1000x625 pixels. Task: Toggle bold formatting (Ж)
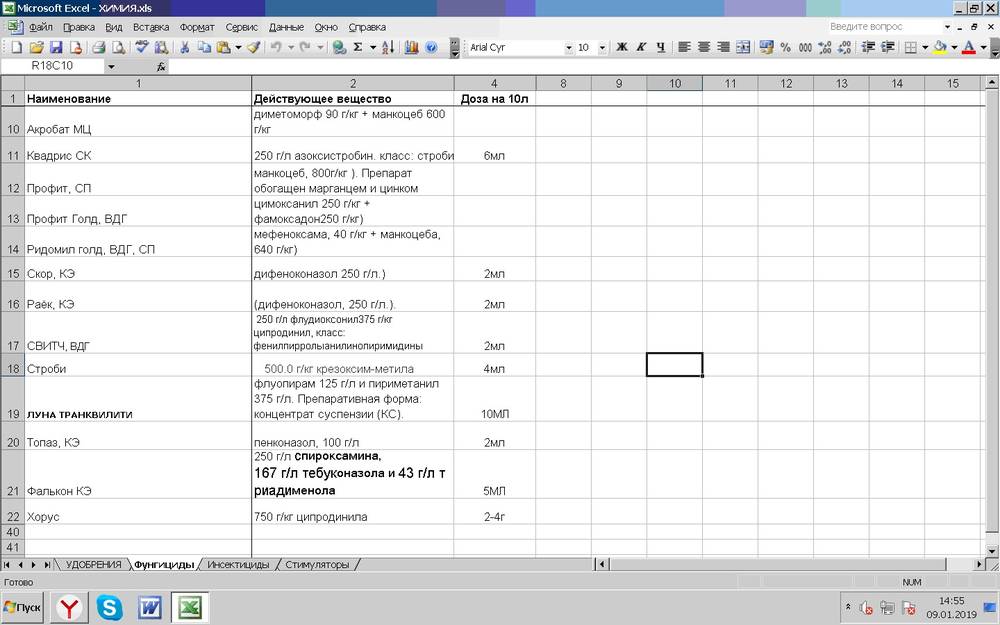pyautogui.click(x=622, y=47)
